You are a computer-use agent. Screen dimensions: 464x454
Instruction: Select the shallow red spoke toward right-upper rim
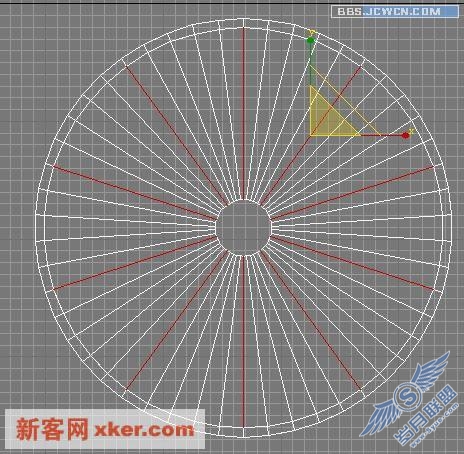352,193
